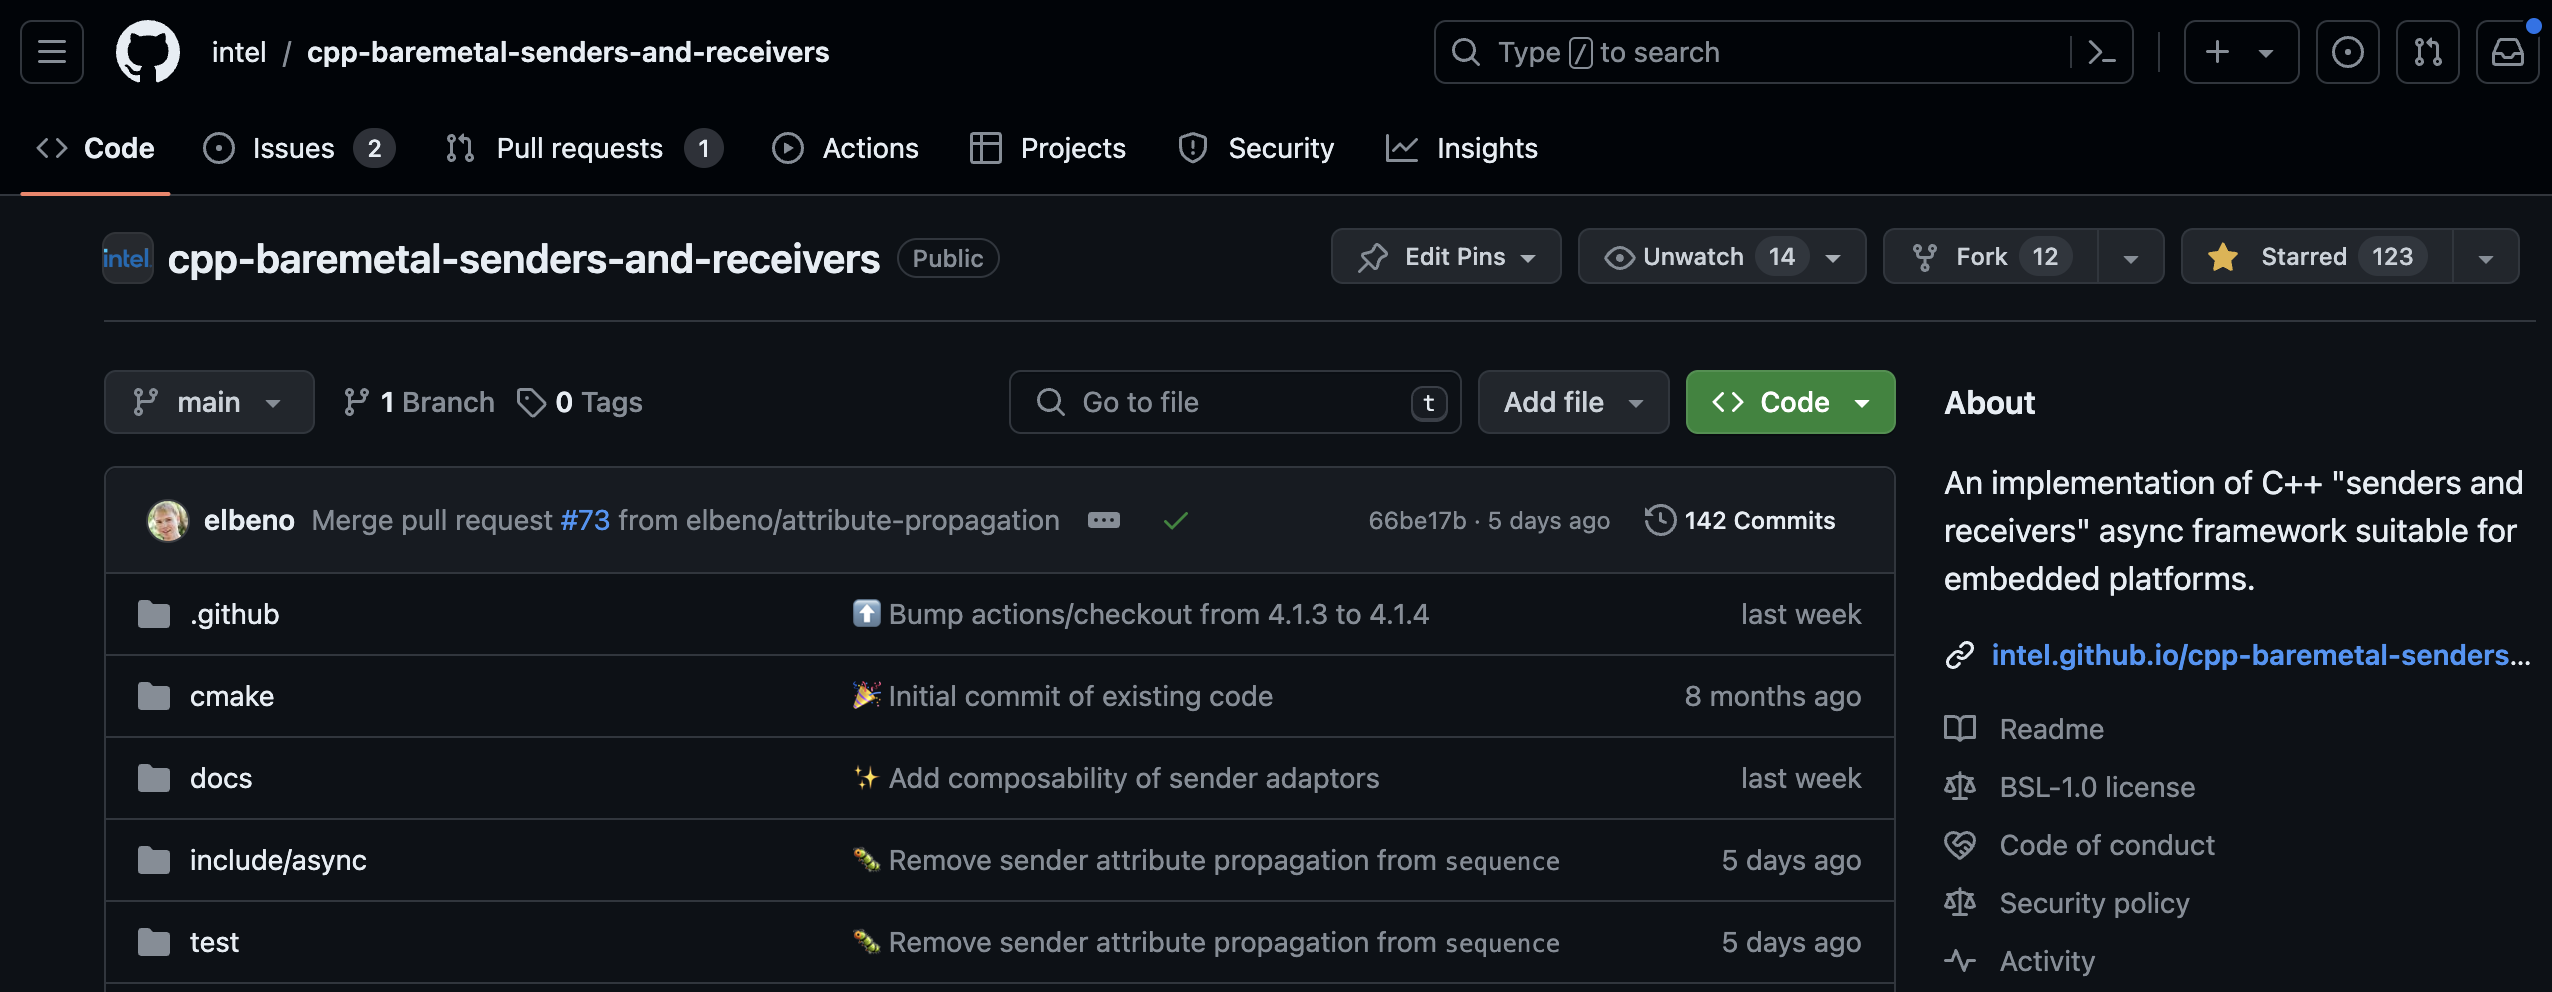Open the pull requests icon in header
Image resolution: width=2552 pixels, height=992 pixels.
tap(2428, 52)
